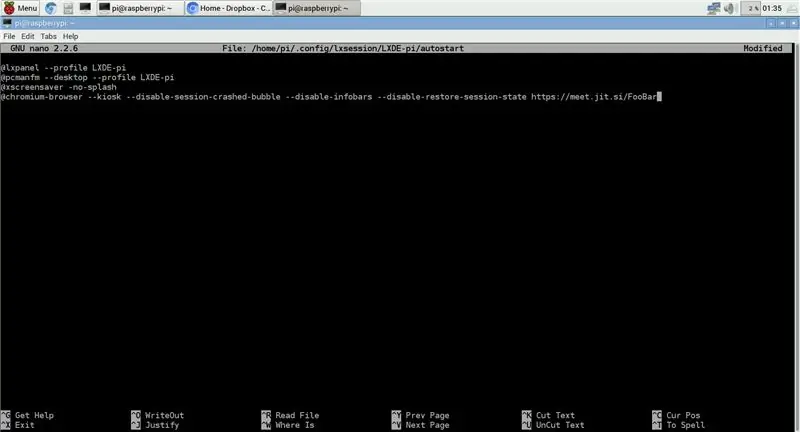Click the Read File shortcut label
800x432 pixels.
tap(297, 415)
